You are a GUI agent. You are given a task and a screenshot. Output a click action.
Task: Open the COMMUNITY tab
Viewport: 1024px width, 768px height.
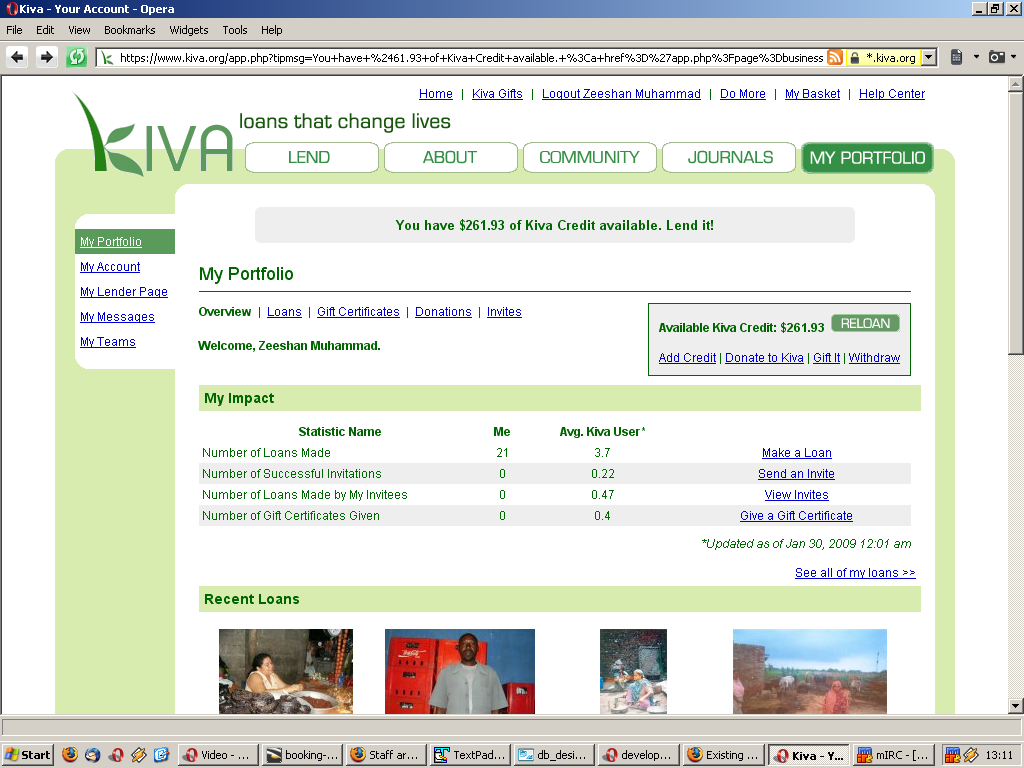point(589,157)
